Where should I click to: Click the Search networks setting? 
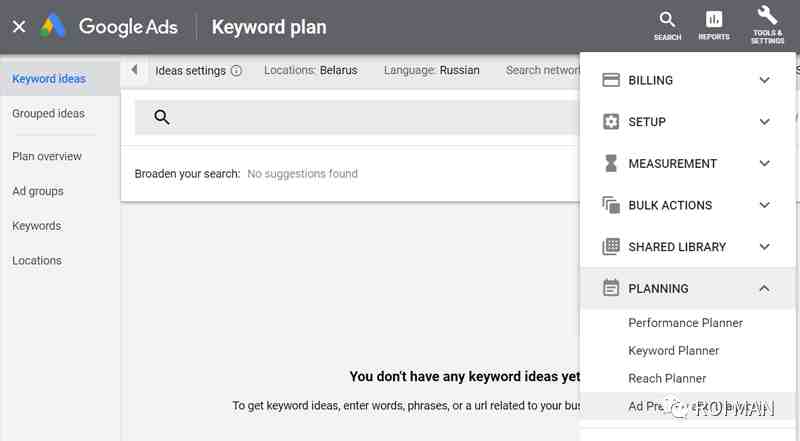click(x=543, y=70)
